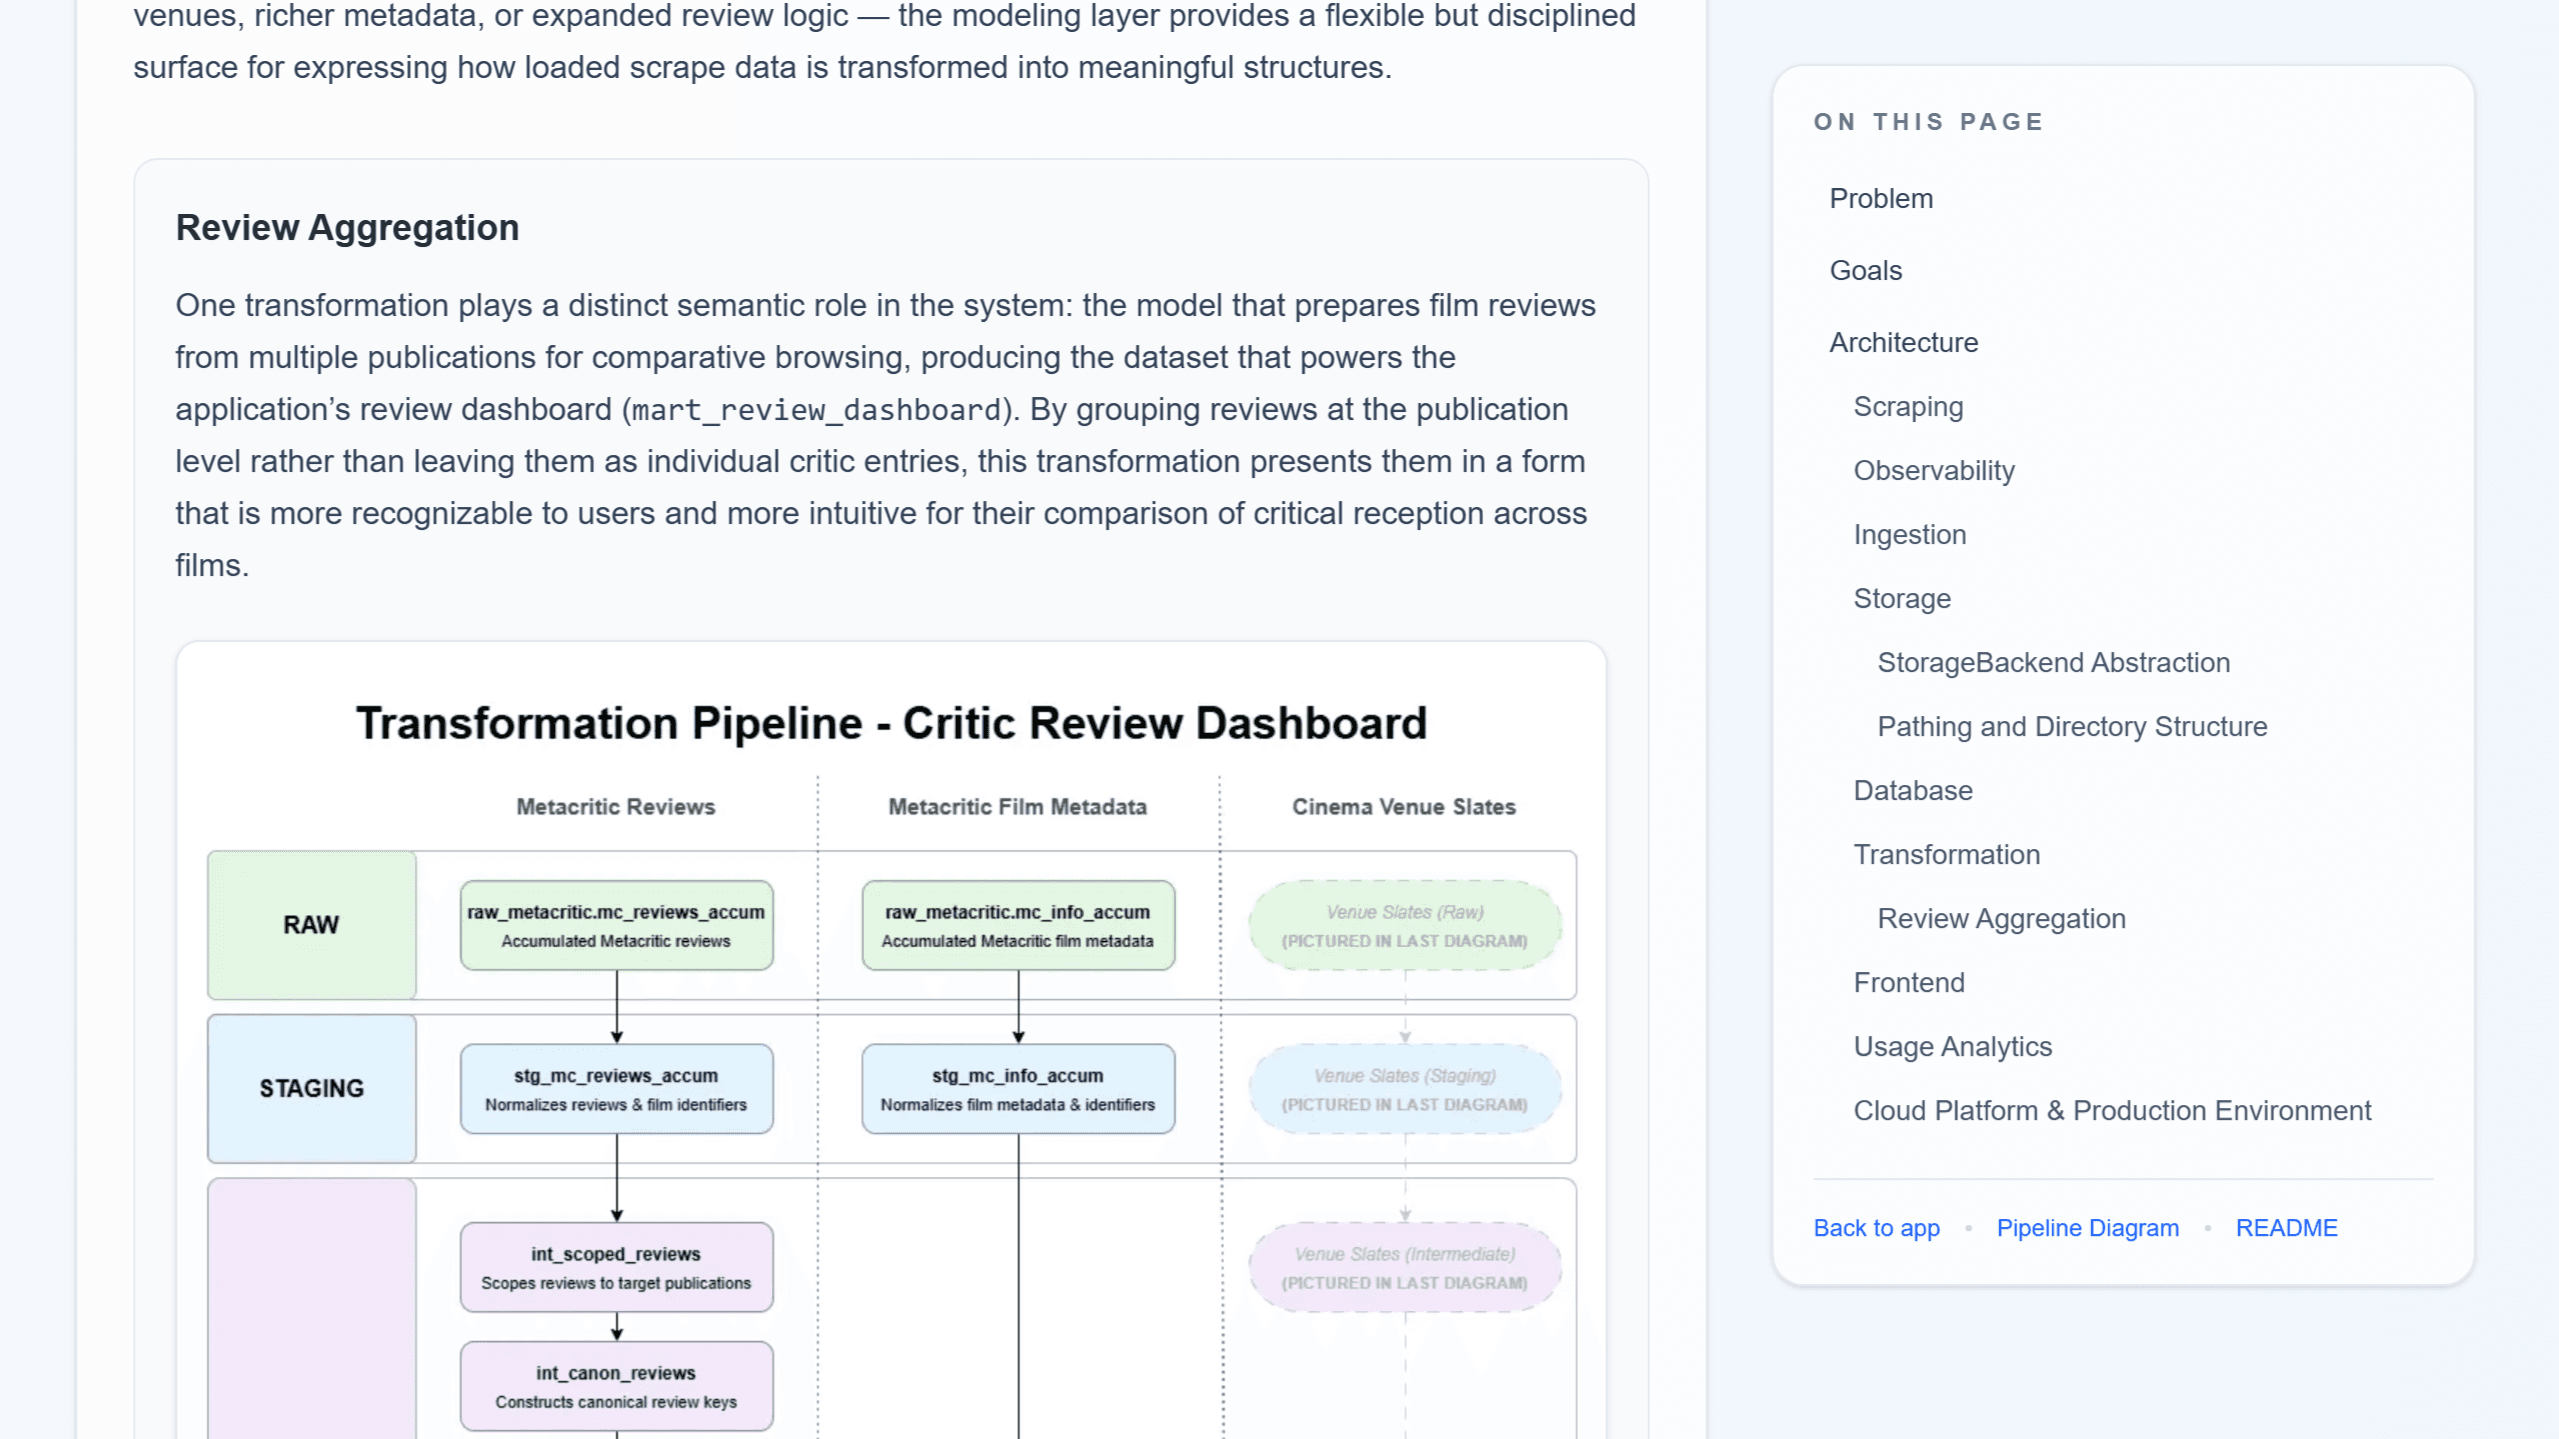The height and width of the screenshot is (1439, 2559).
Task: Click the Review Aggregation heading
Action: click(347, 228)
